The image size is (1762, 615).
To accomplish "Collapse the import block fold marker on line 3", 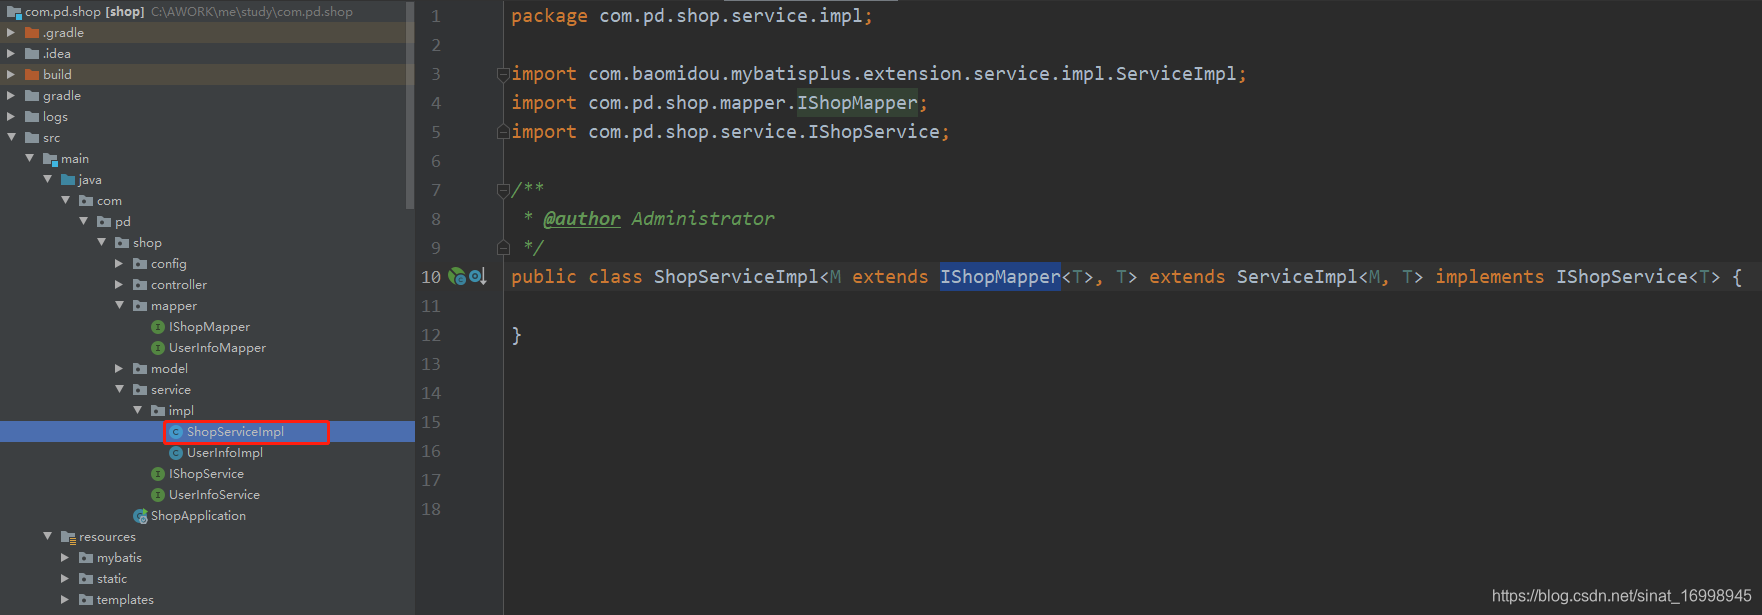I will pos(503,74).
